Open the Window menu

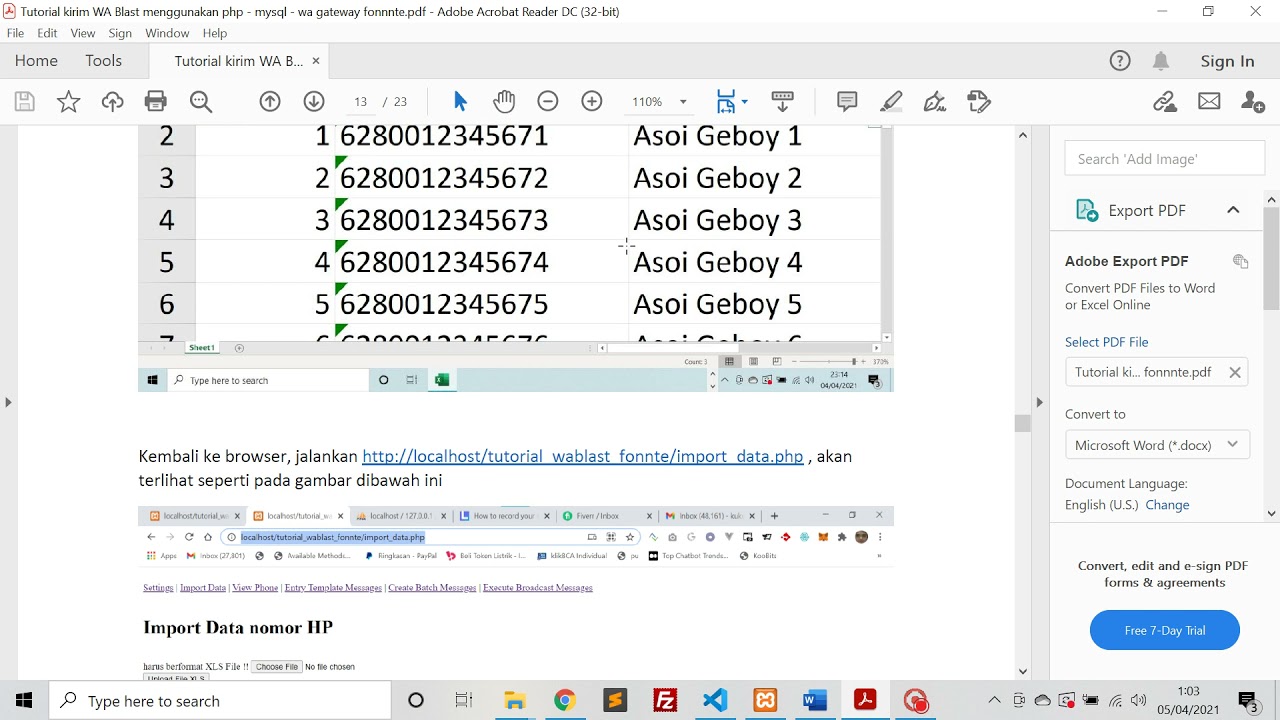click(x=167, y=33)
